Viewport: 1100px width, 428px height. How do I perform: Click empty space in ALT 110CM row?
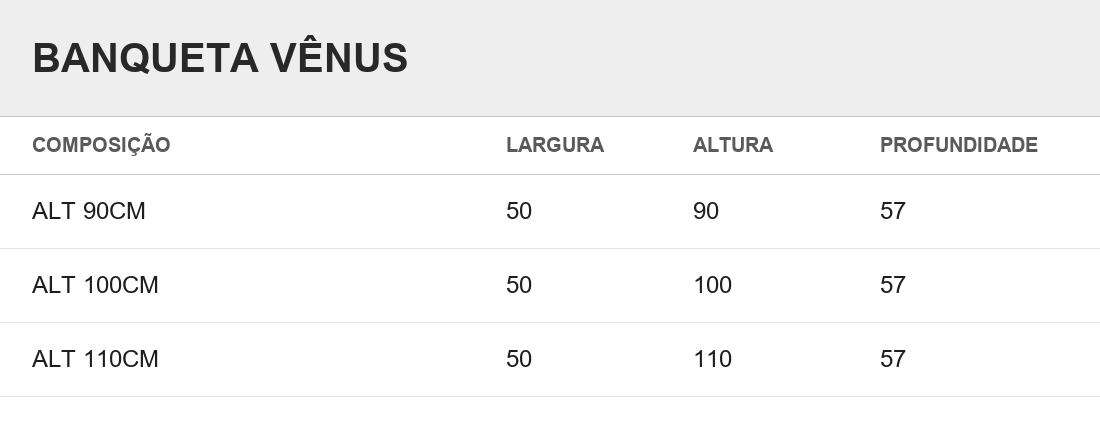(330, 359)
